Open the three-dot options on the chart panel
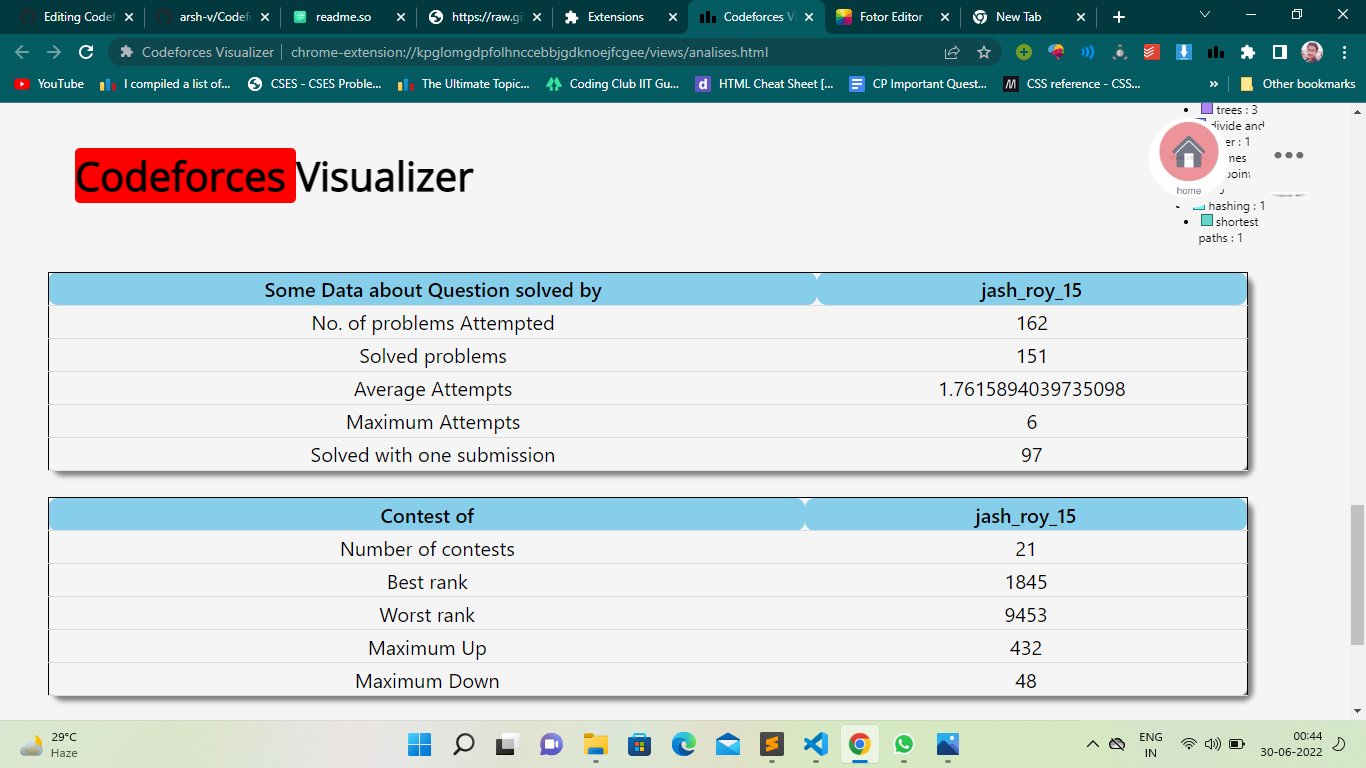This screenshot has width=1366, height=768. point(1289,155)
